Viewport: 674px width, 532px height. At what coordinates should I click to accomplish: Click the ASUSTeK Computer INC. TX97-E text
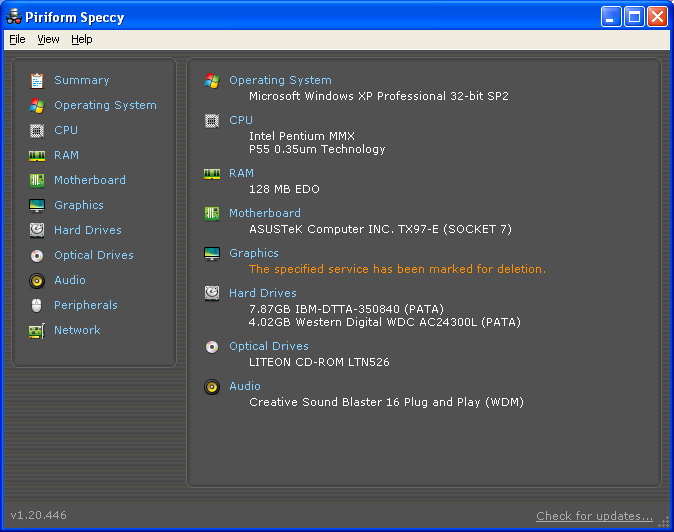pos(380,229)
